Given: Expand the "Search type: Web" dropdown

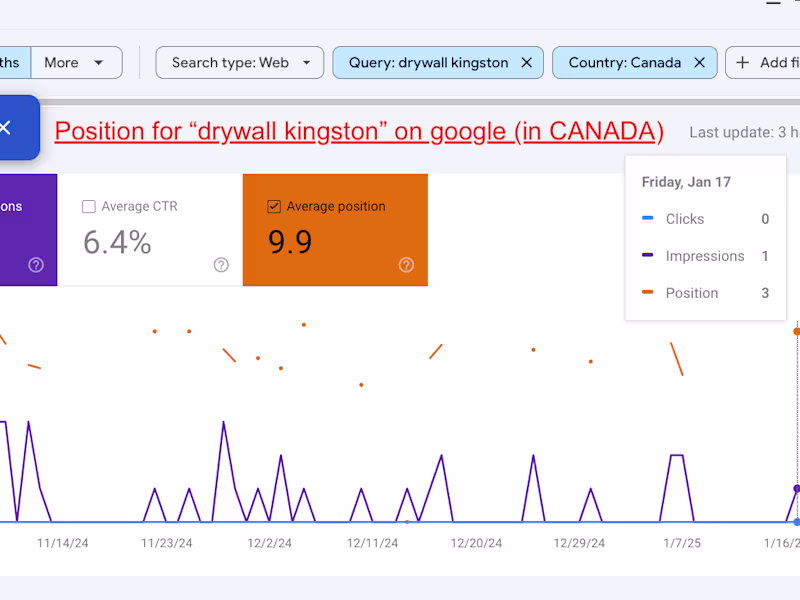Looking at the screenshot, I should [x=239, y=62].
